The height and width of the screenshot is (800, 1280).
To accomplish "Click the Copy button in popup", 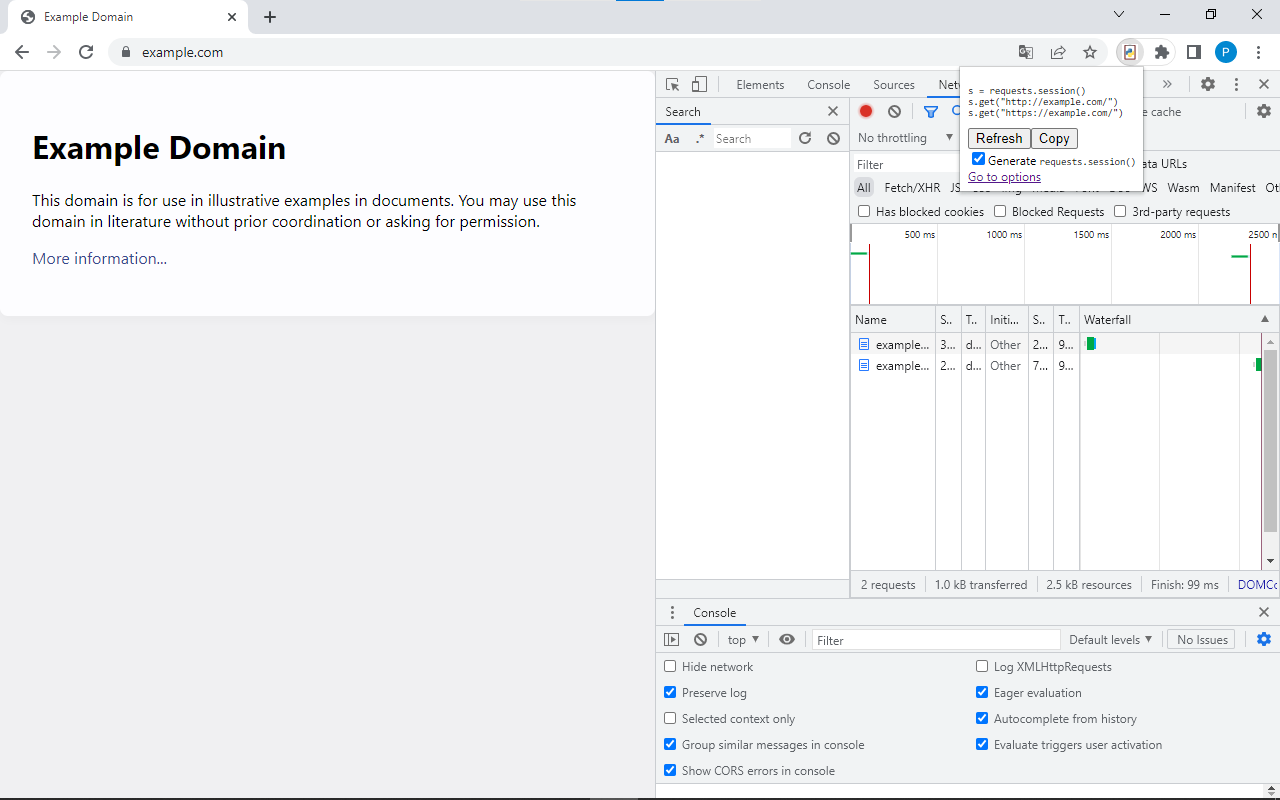I will (1054, 138).
